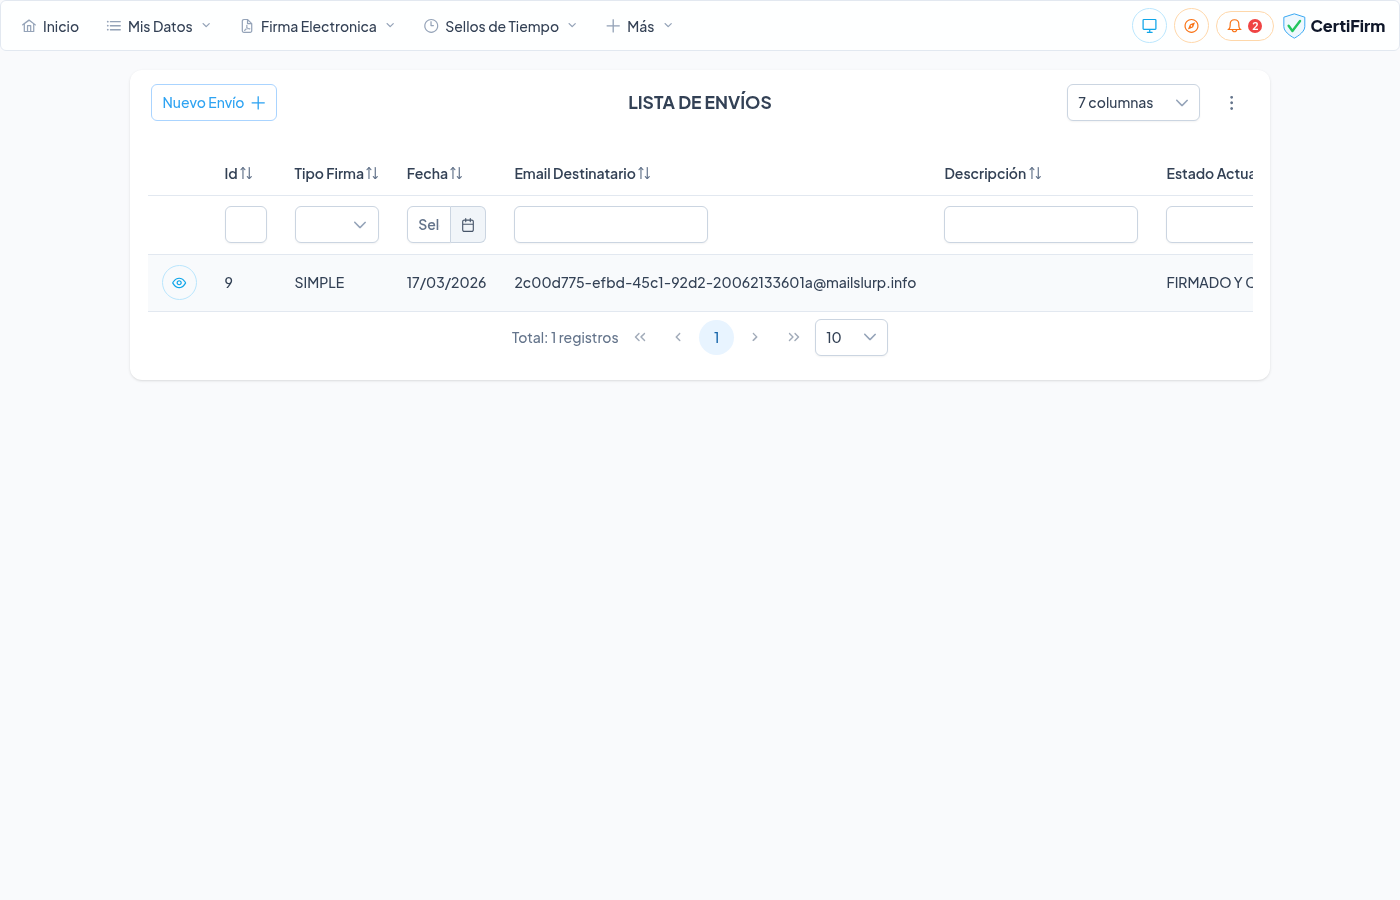Open Tipo Firma filter dropdown
This screenshot has height=900, width=1400.
pos(336,225)
